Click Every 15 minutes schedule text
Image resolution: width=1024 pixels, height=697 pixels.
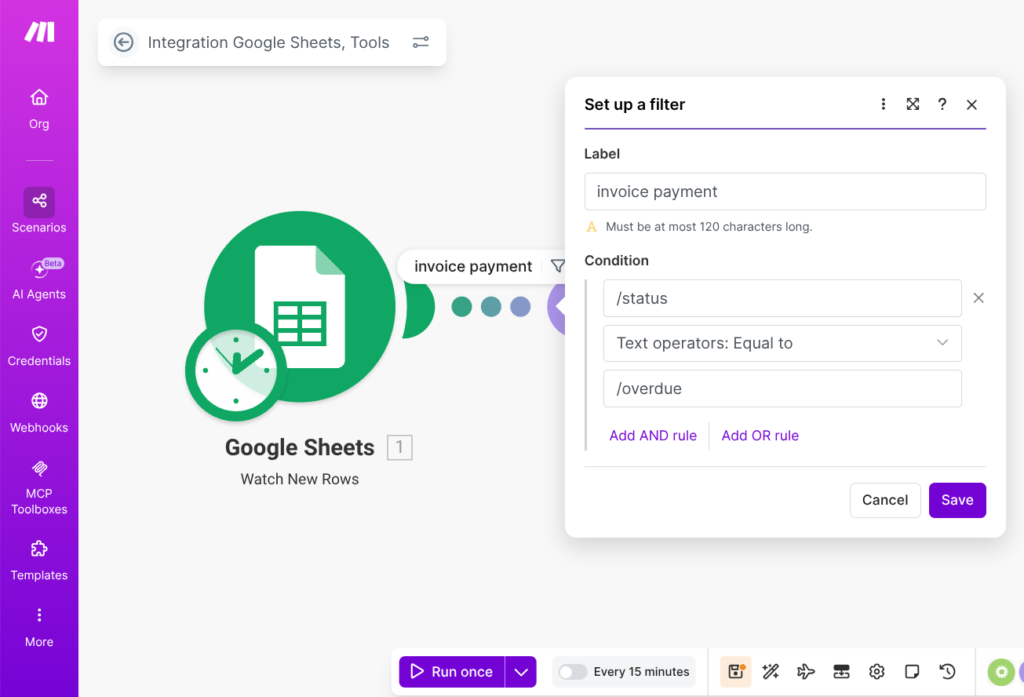click(x=641, y=672)
